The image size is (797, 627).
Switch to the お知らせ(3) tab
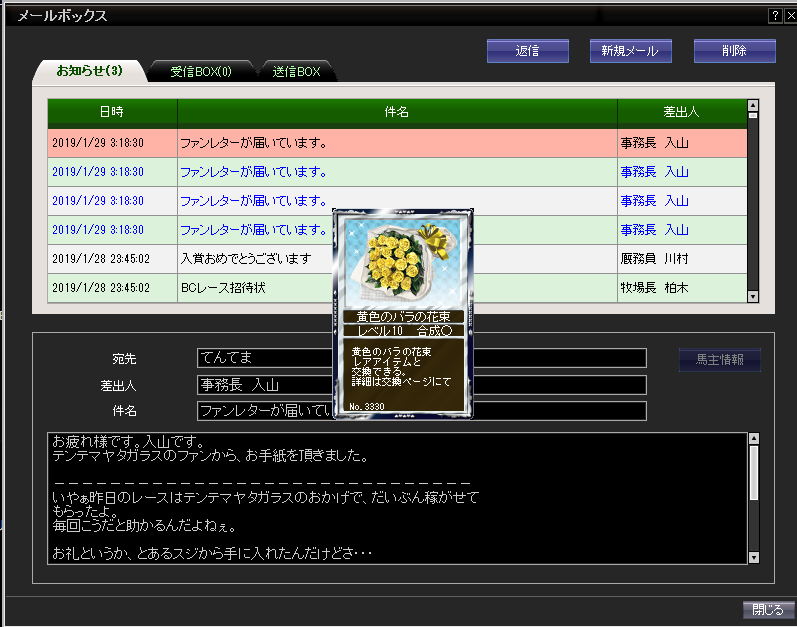(88, 71)
